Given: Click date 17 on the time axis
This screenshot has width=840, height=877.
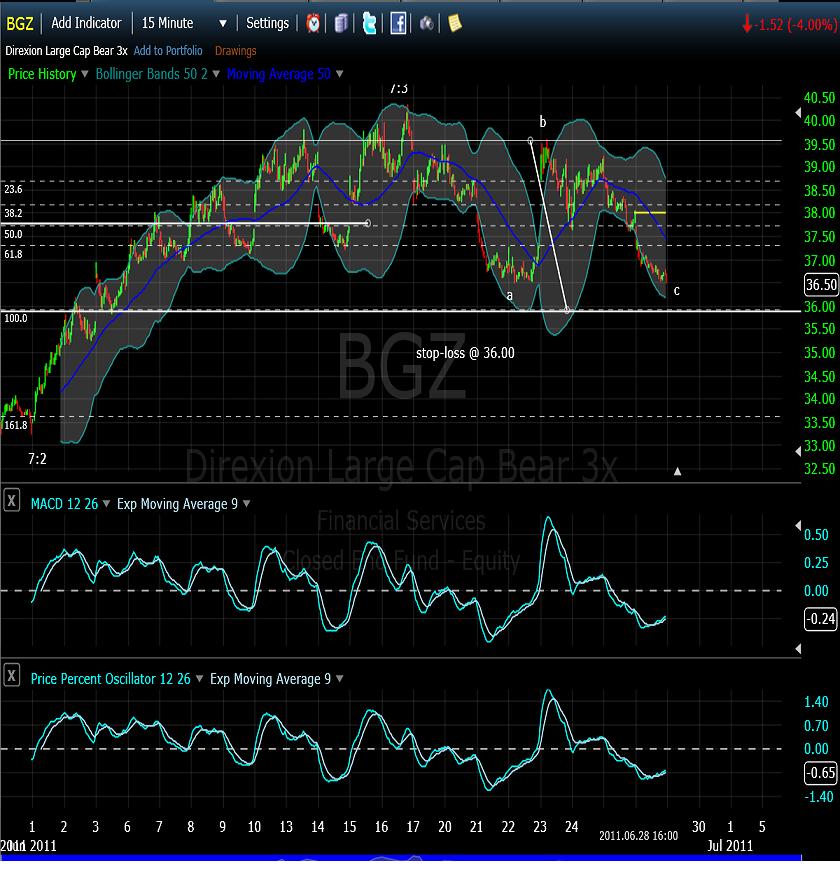Looking at the screenshot, I should 413,826.
